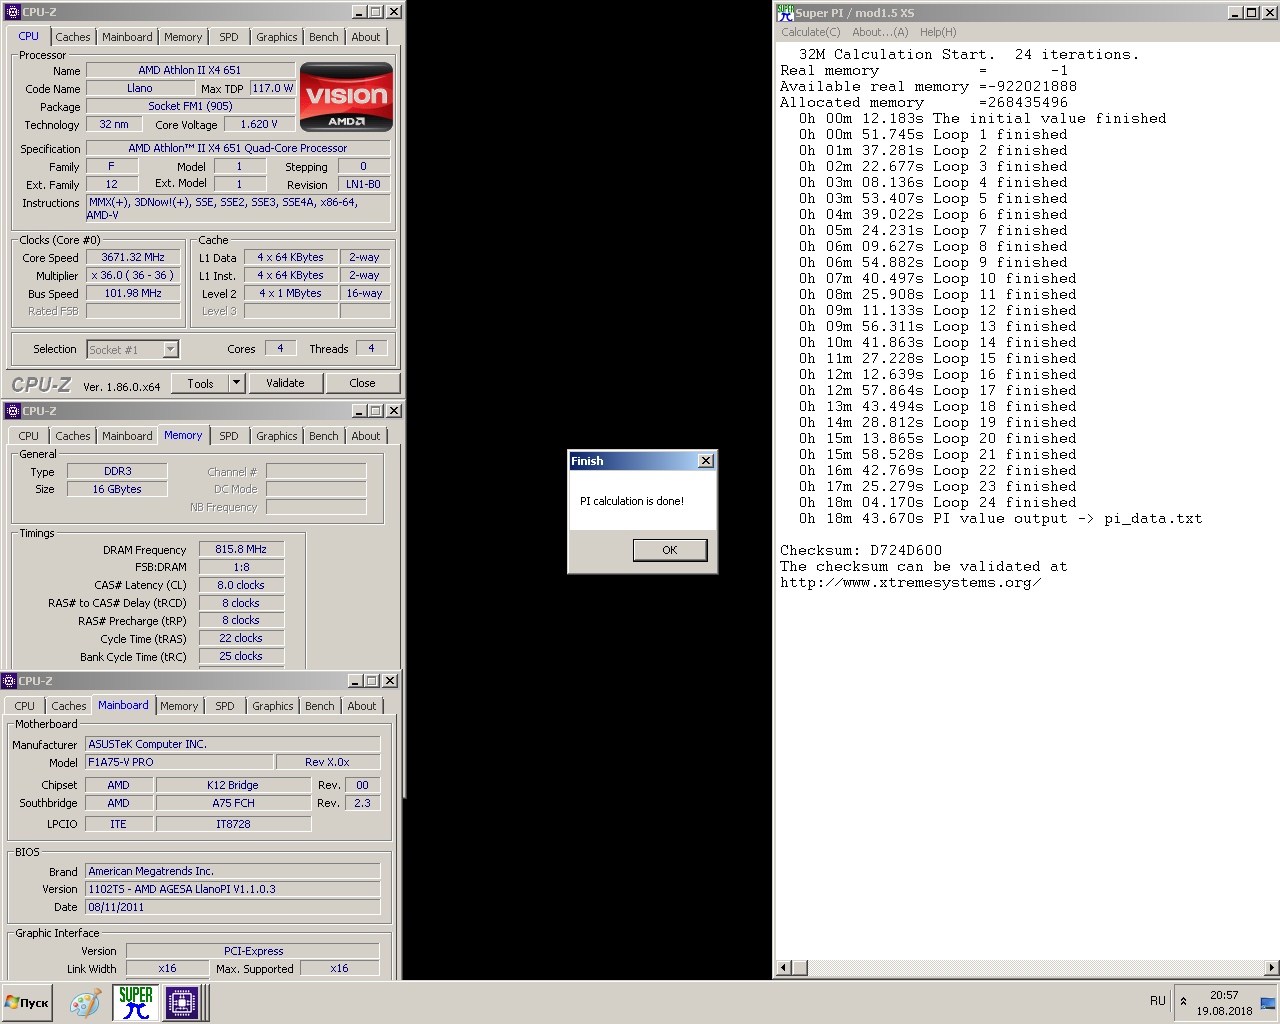Open CPU-Z from its taskbar chip icon
Screen dimensions: 1280x1024
coord(182,1002)
